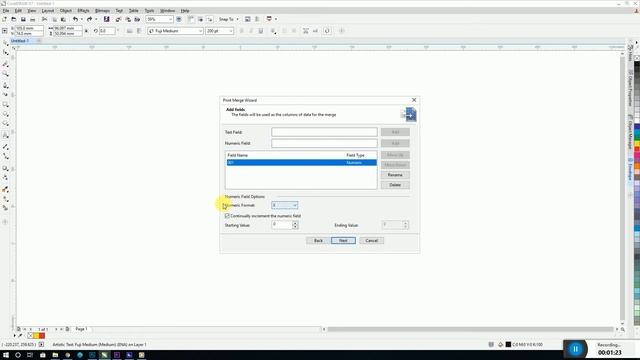The height and width of the screenshot is (360, 640).
Task: Select the Pick tool in the toolbox
Action: (x=6, y=43)
